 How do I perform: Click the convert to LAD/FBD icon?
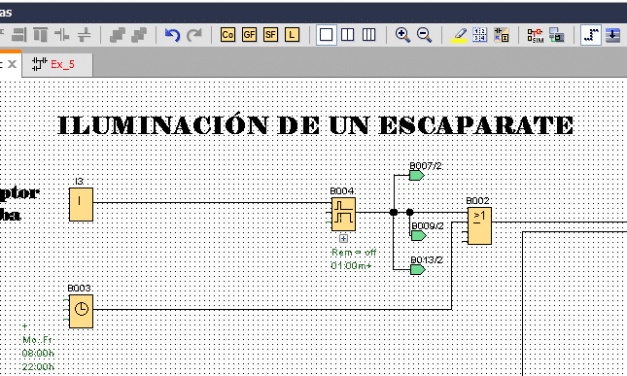click(501, 35)
